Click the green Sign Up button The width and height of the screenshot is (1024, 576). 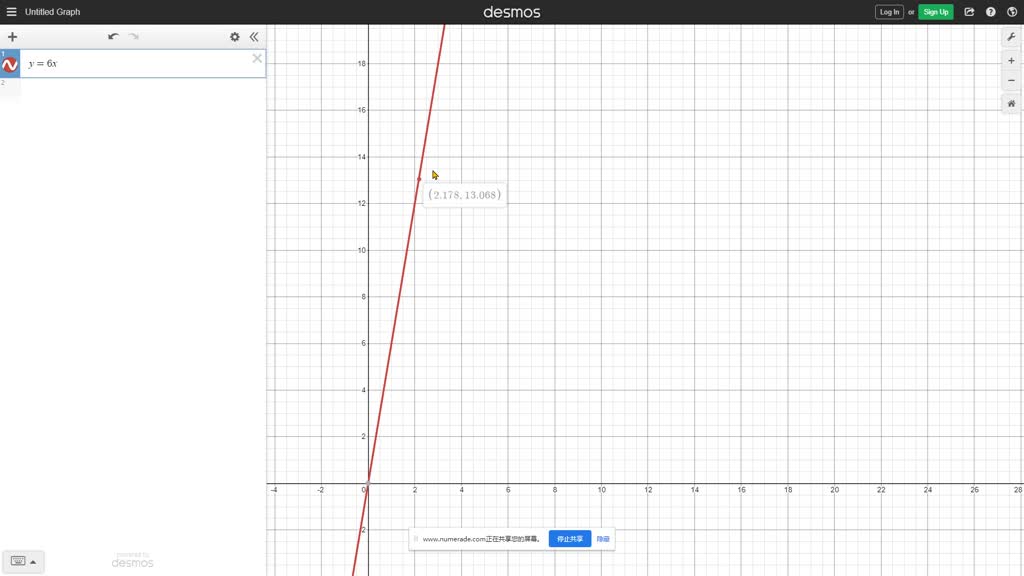[x=935, y=11]
